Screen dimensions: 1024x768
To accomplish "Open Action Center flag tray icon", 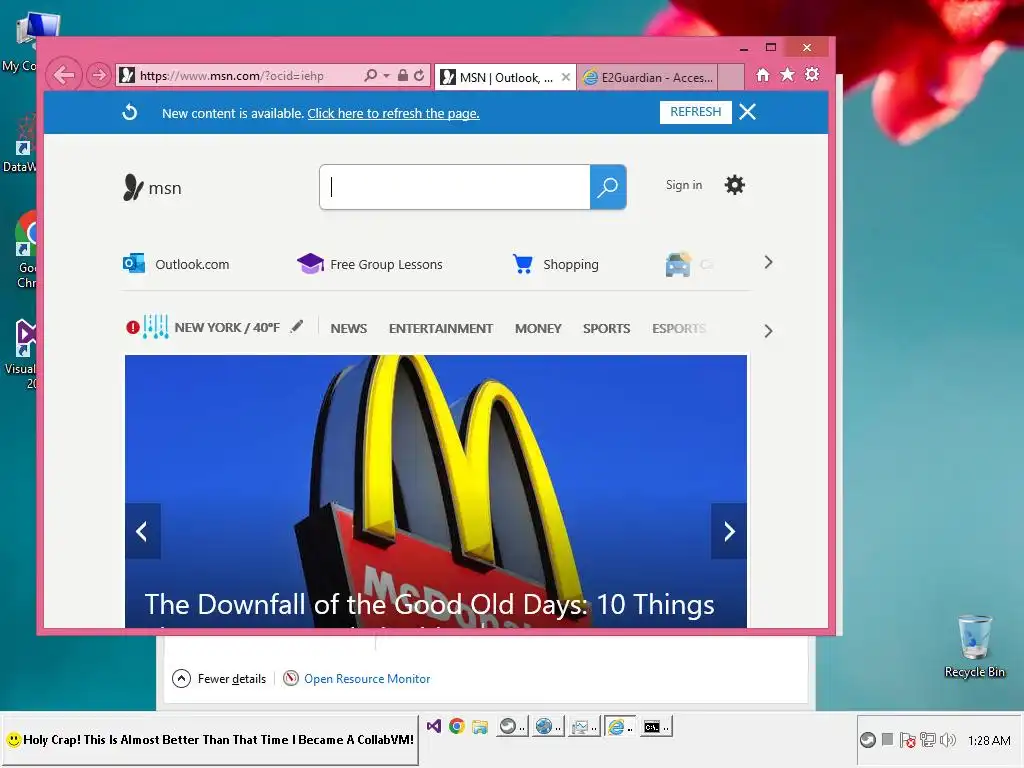I will 907,740.
